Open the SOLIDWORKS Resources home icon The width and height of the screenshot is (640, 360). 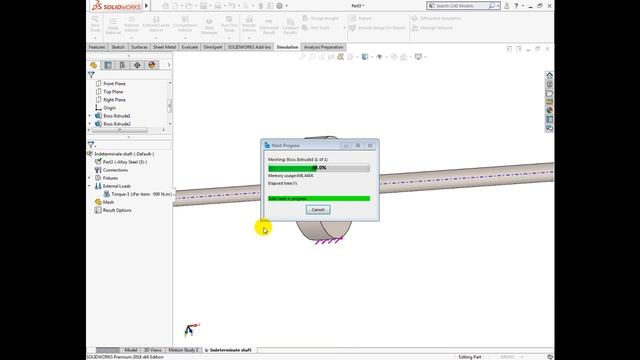tap(549, 75)
